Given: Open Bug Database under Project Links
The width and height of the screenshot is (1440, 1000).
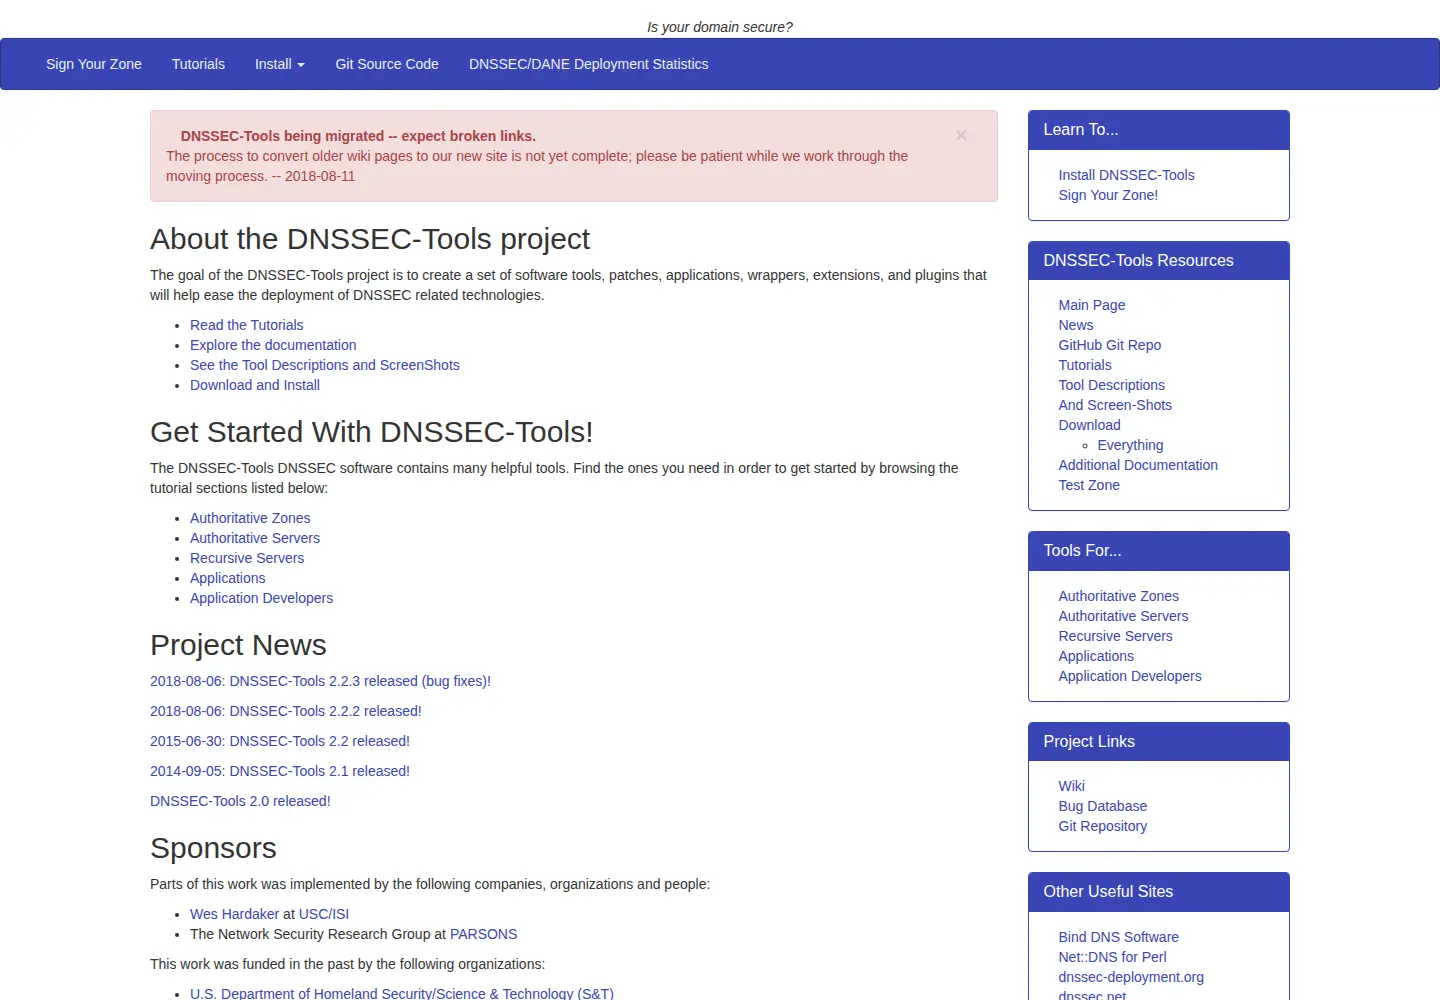Looking at the screenshot, I should tap(1103, 806).
